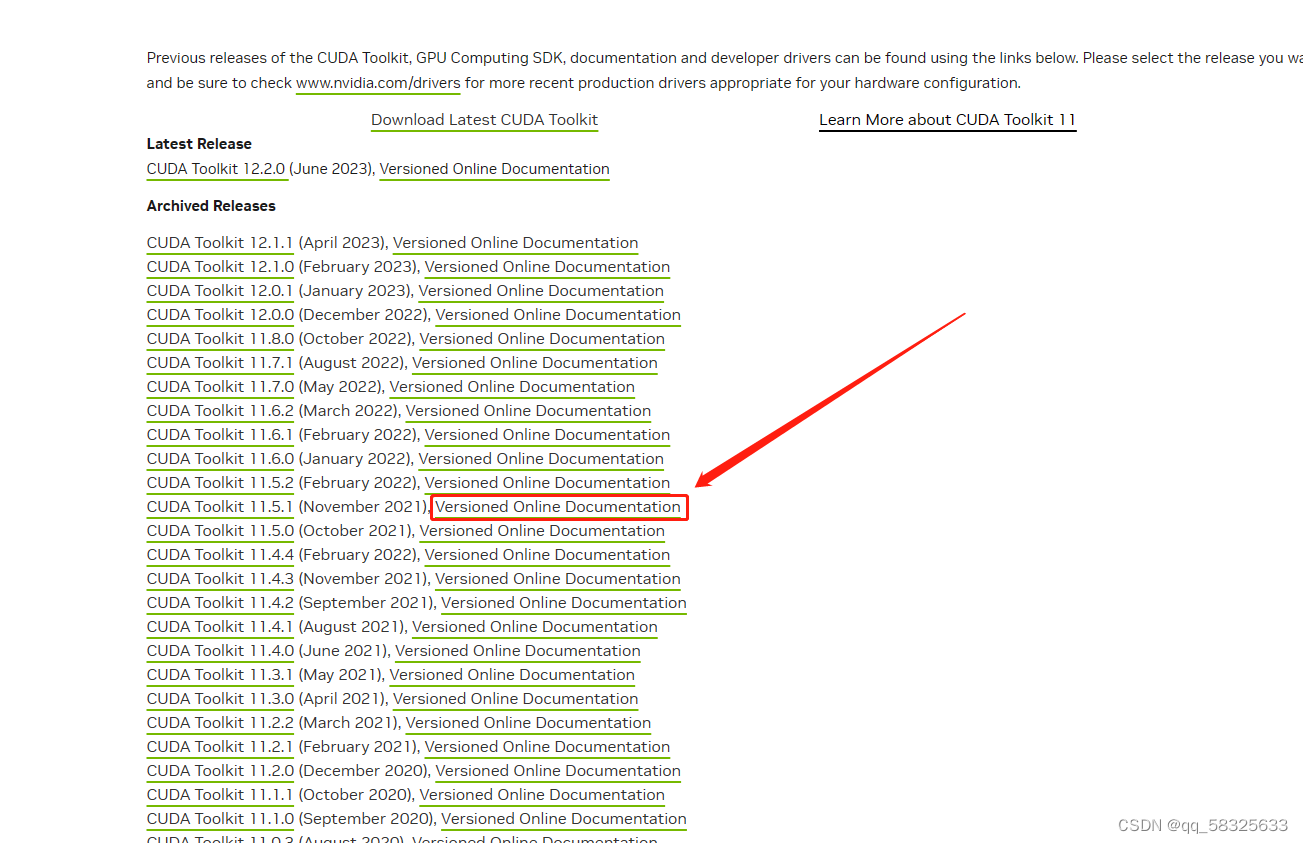Open documentation for CUDA Toolkit 11.7.1
The image size is (1303, 843).
pyautogui.click(x=535, y=363)
